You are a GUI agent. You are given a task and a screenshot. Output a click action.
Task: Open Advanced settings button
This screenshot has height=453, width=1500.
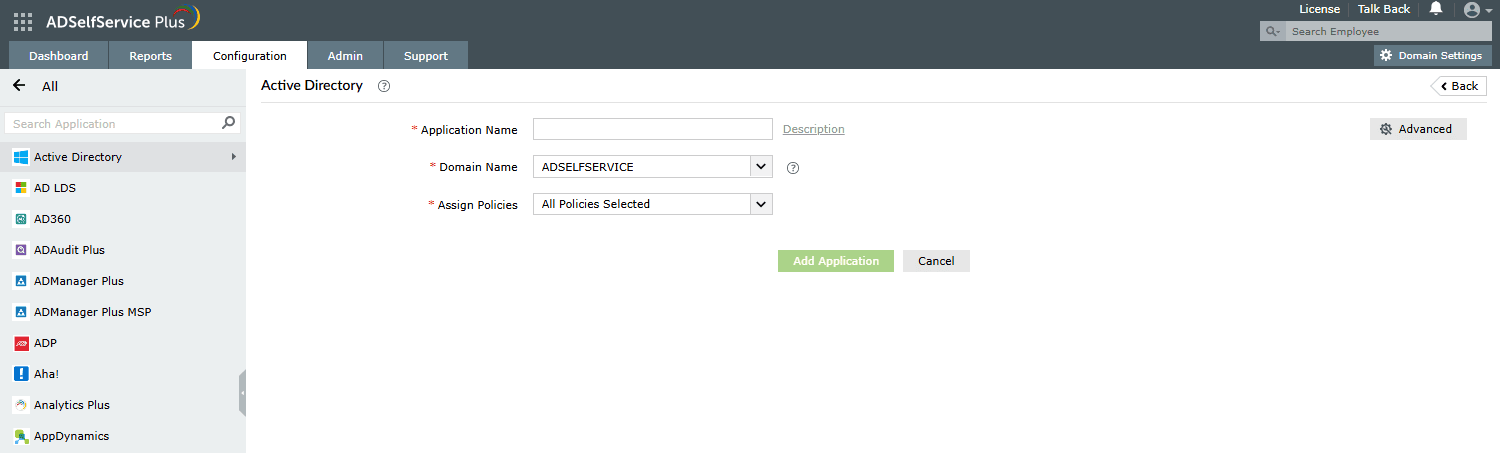tap(1417, 129)
